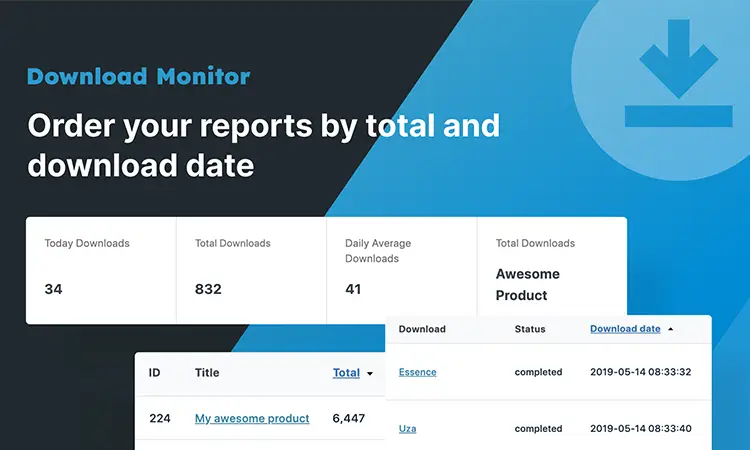Click the 08:33:40 timestamp in Uza row
Viewport: 750px width, 450px height.
[x=640, y=428]
